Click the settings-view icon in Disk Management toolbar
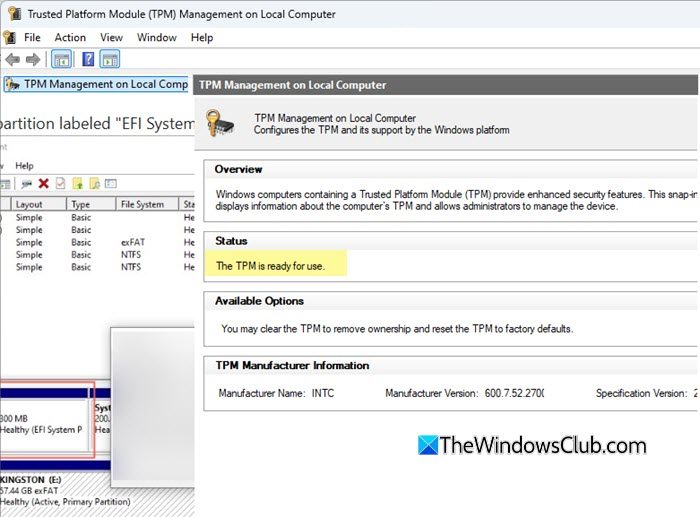This screenshot has height=517, width=700. [111, 183]
